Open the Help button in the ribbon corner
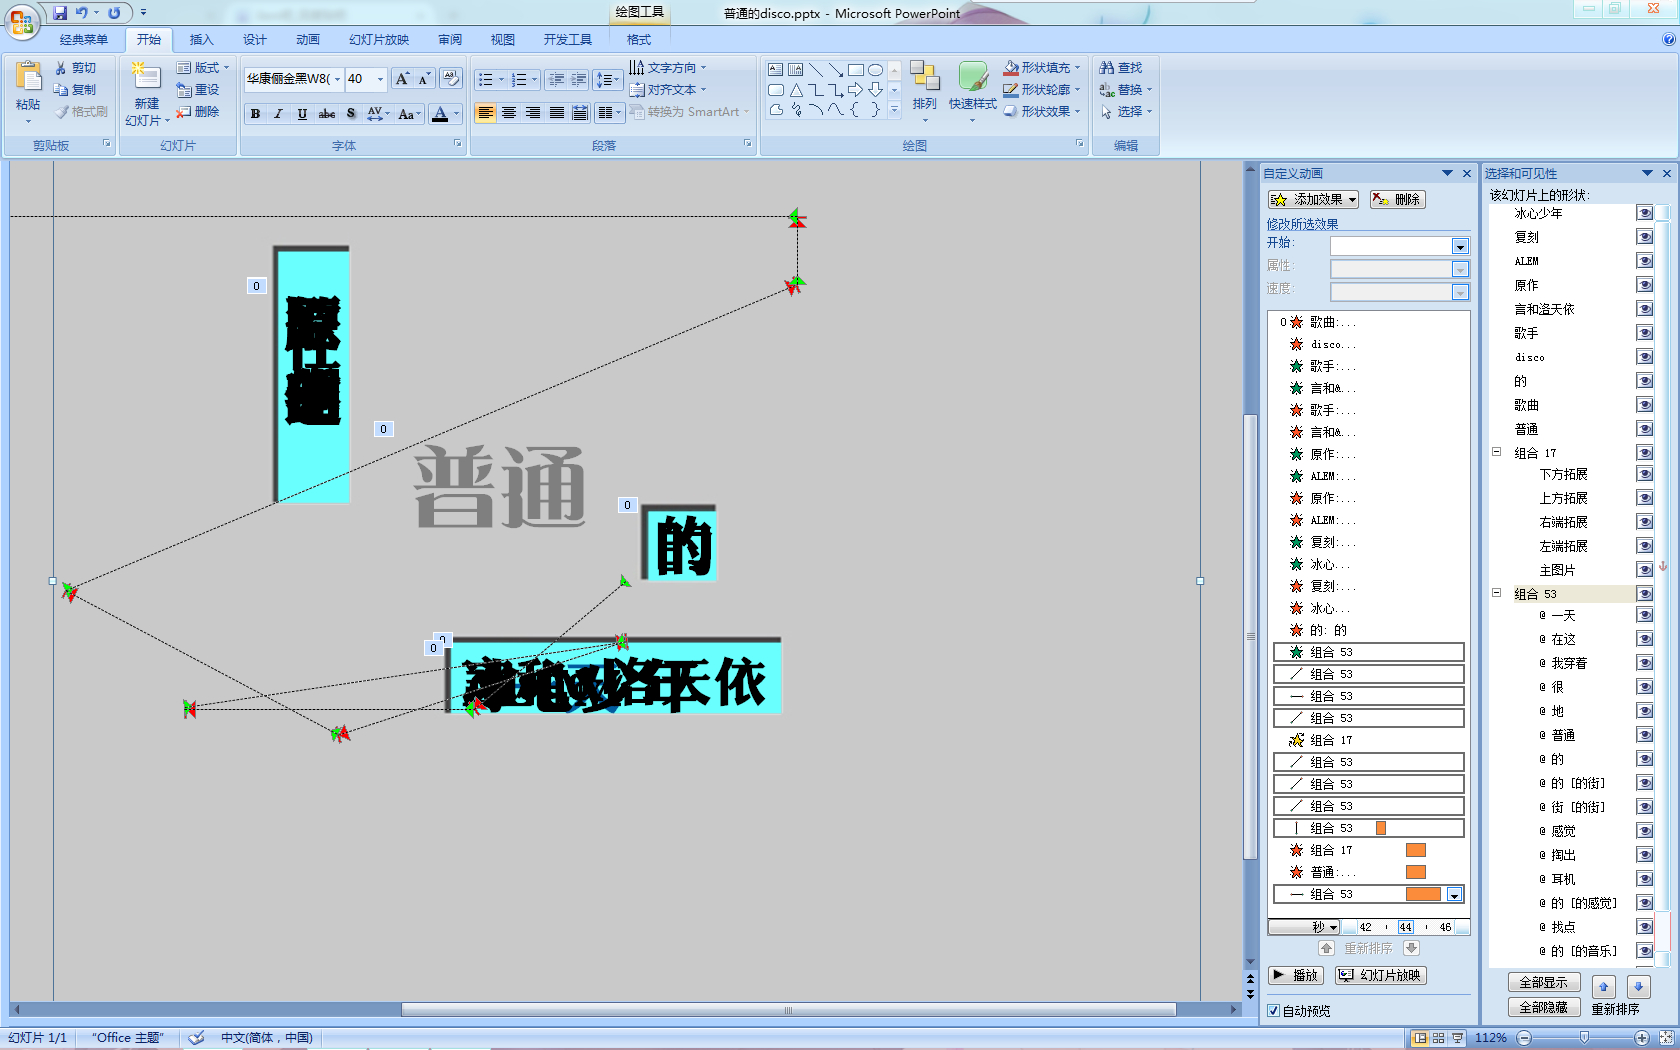Screen dimensions: 1680x1050 pyautogui.click(x=1668, y=40)
